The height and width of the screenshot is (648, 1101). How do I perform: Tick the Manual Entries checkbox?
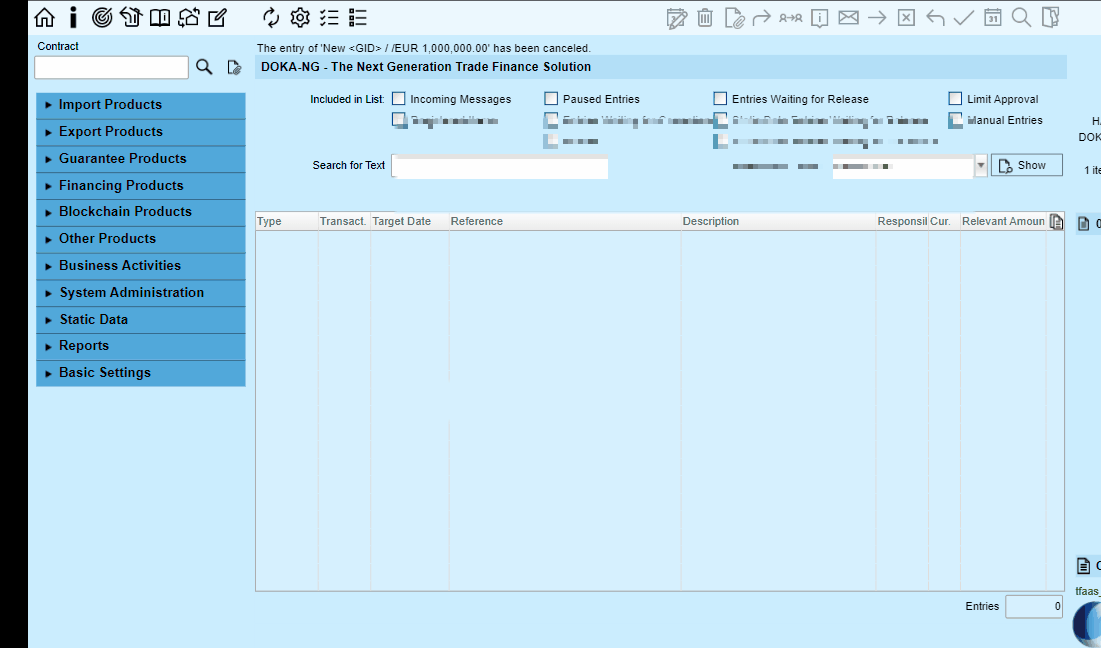[x=955, y=120]
